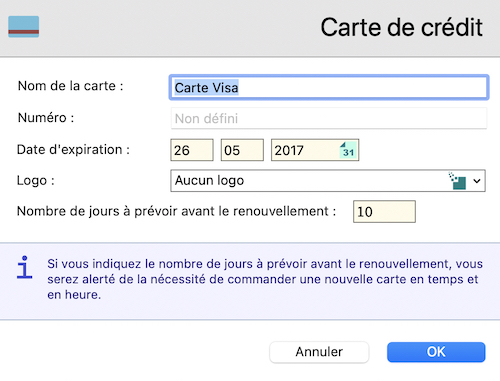
Task: Click the renewal days field showing 10
Action: click(x=384, y=211)
